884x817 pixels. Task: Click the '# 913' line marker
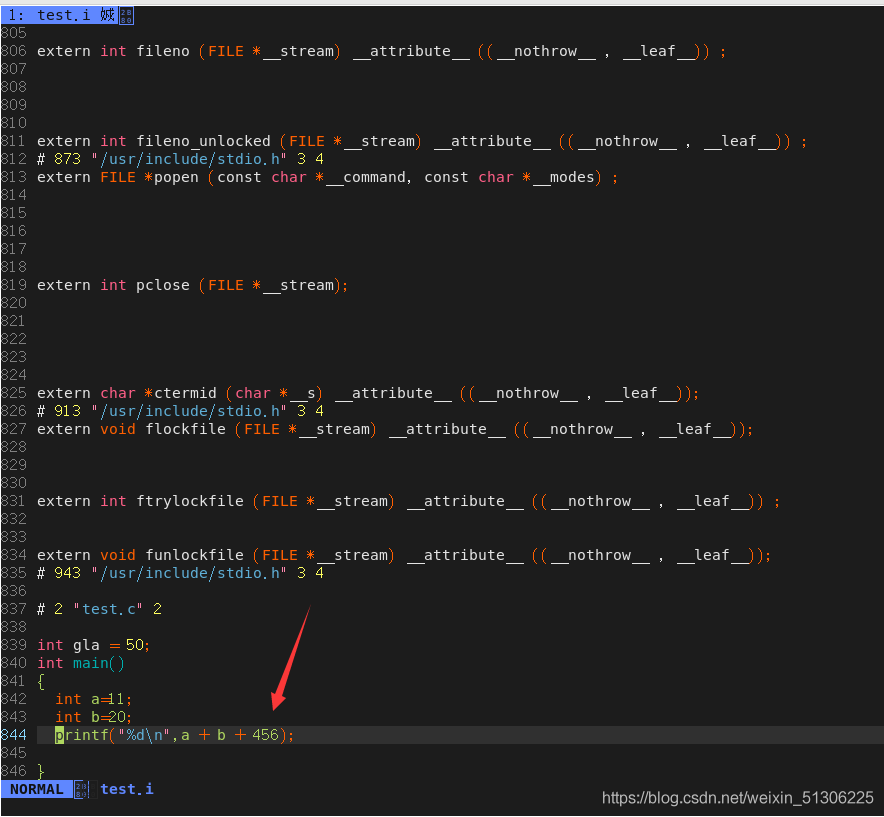pos(59,411)
